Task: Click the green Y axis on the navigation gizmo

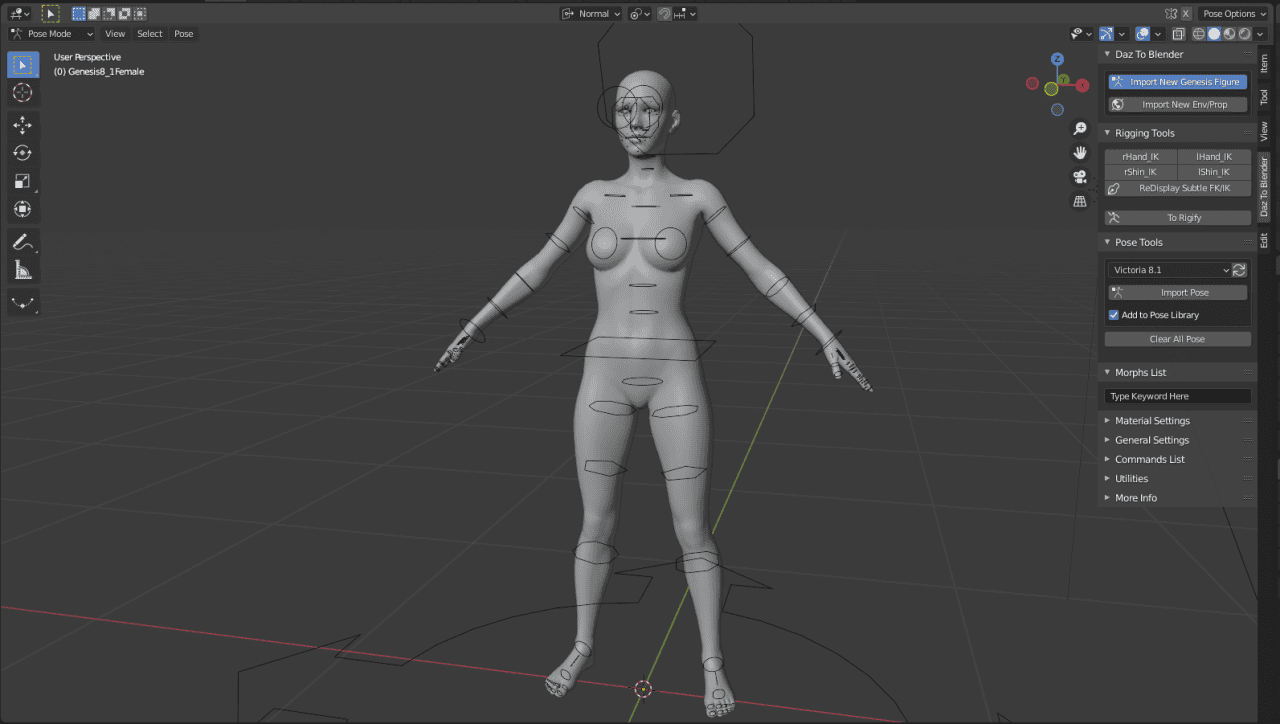Action: tap(1064, 79)
